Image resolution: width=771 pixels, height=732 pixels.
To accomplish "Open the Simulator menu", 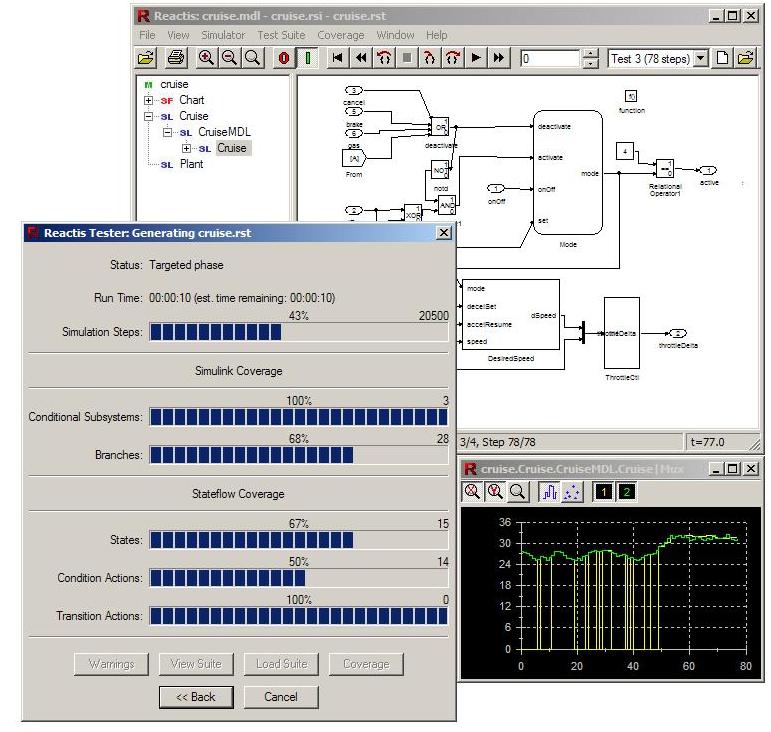I will pyautogui.click(x=223, y=35).
